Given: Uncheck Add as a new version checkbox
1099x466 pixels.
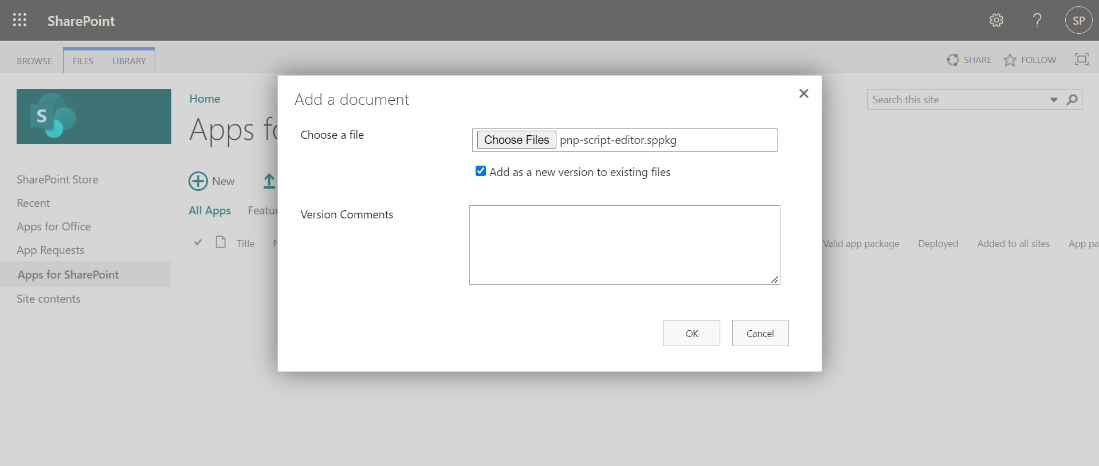Looking at the screenshot, I should [481, 171].
